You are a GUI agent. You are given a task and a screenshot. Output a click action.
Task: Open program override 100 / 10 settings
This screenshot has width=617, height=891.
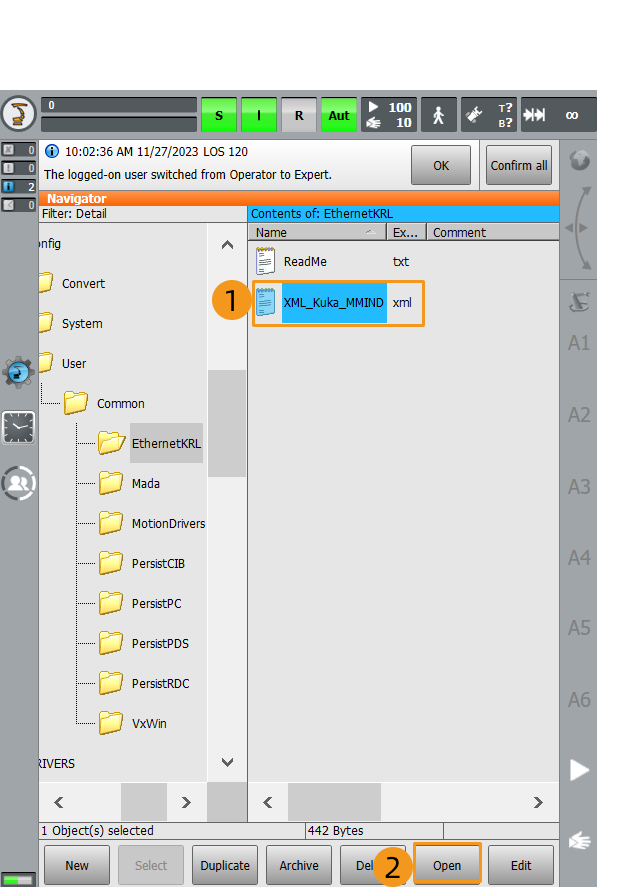coord(389,115)
